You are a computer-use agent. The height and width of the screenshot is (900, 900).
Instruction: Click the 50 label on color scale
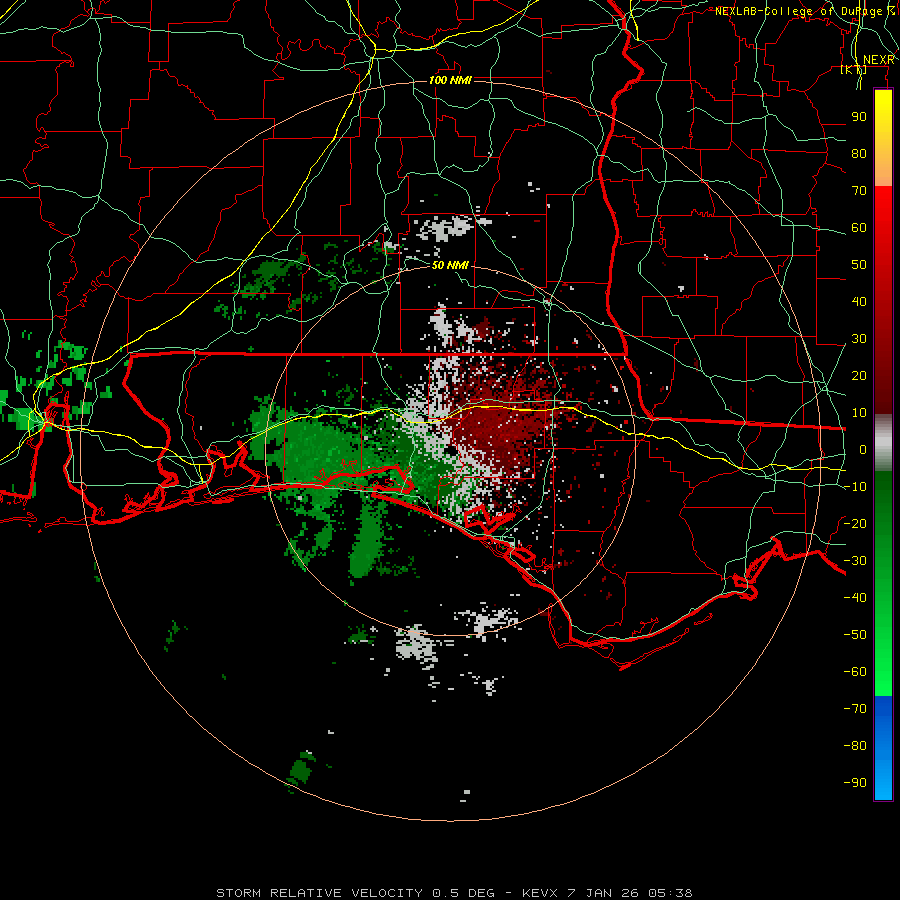tap(859, 265)
